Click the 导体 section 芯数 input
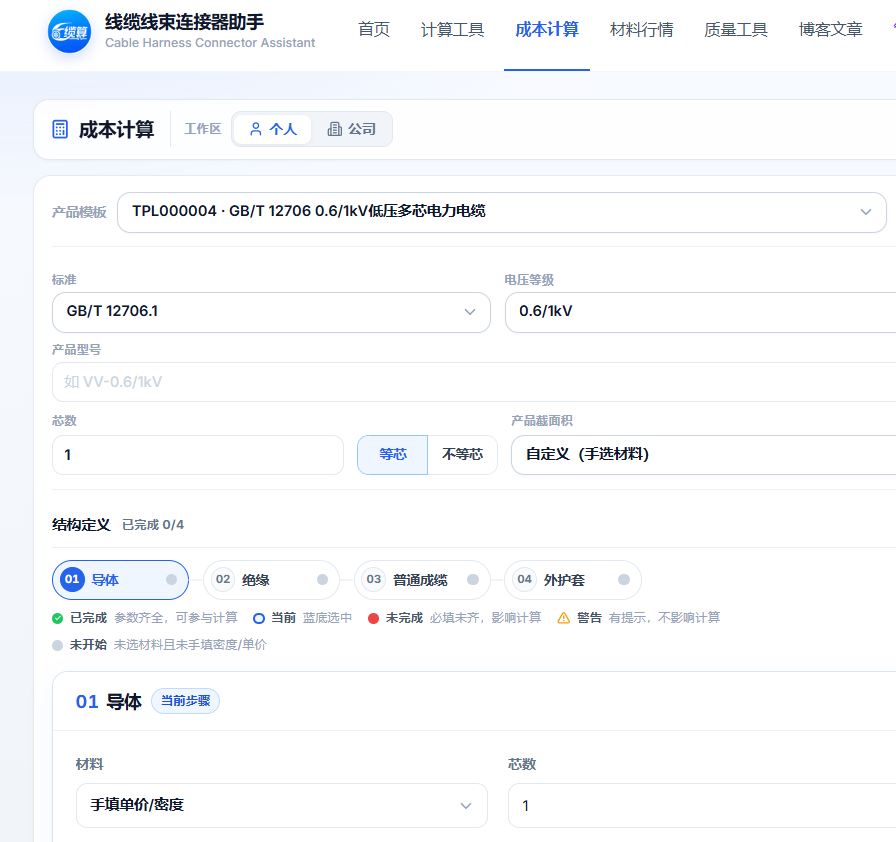Screen dimensions: 896x842 [702, 805]
